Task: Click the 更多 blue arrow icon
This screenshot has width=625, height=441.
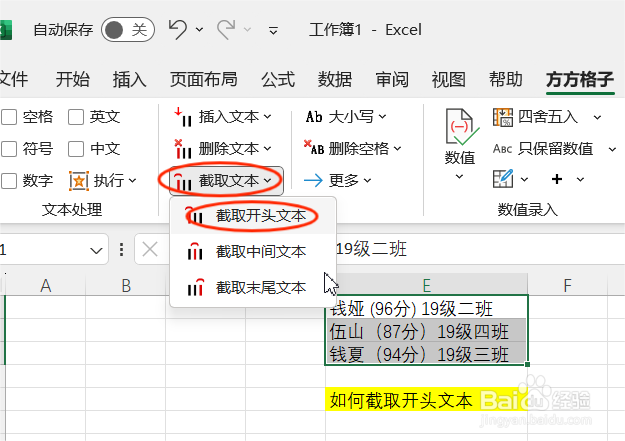Action: pos(313,181)
